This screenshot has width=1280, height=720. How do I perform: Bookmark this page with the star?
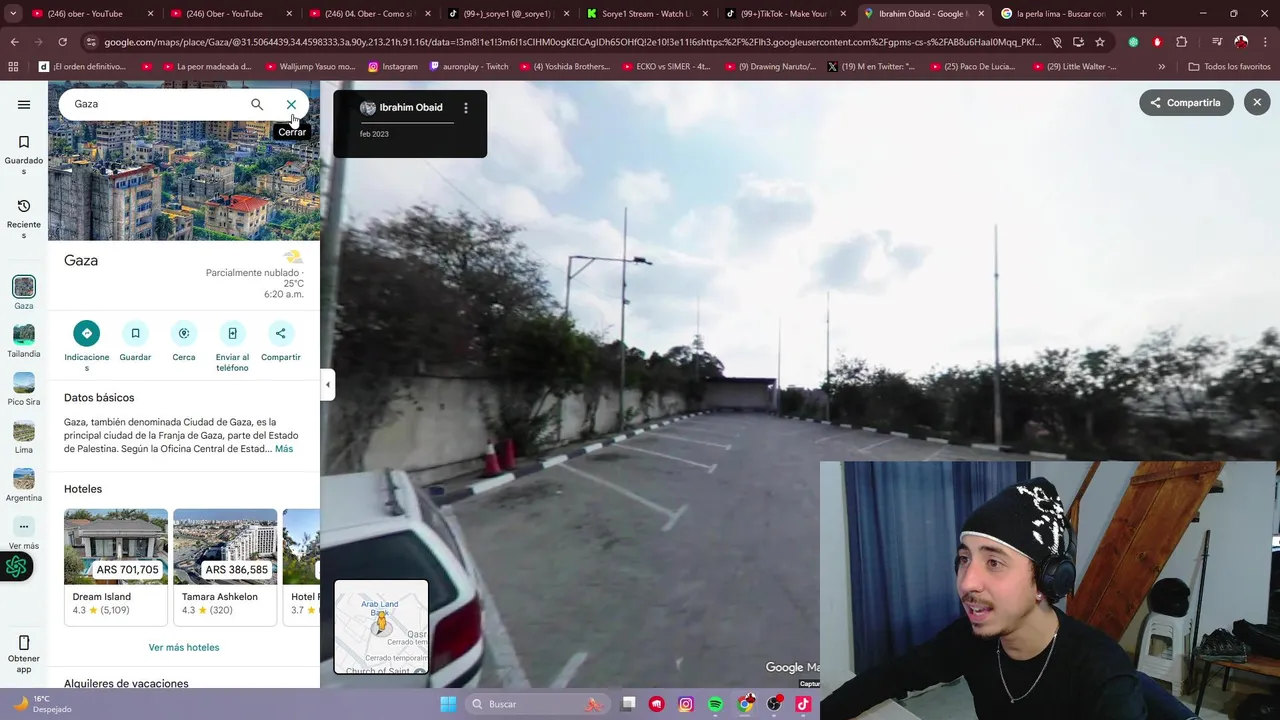[x=1100, y=42]
